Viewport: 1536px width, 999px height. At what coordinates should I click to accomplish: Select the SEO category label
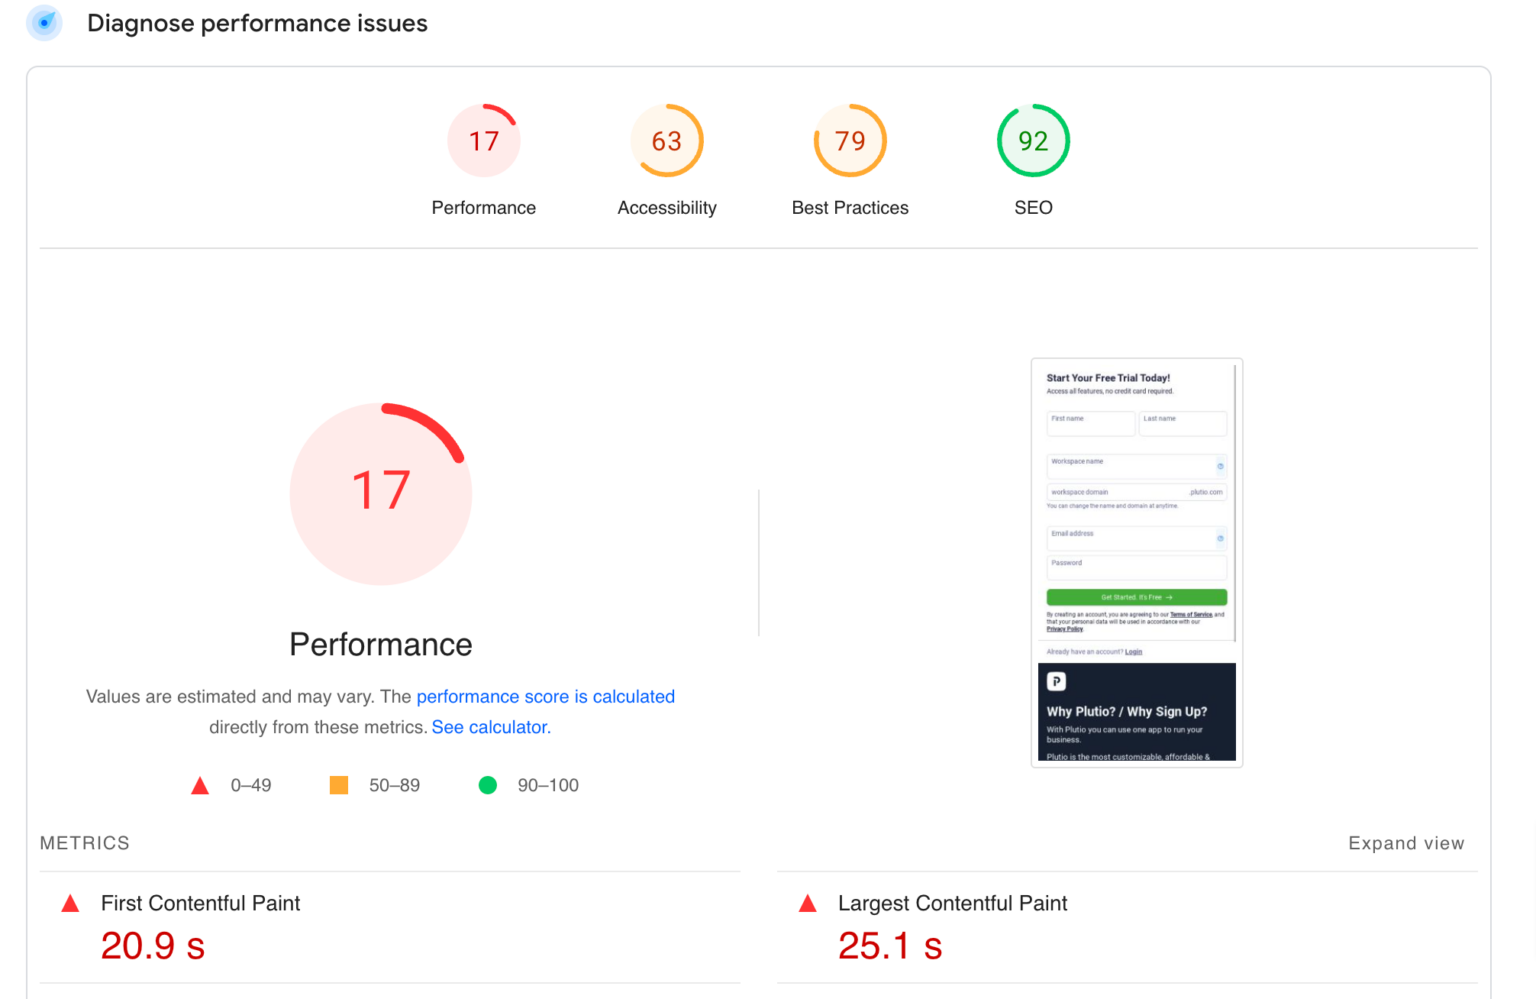coord(1033,208)
